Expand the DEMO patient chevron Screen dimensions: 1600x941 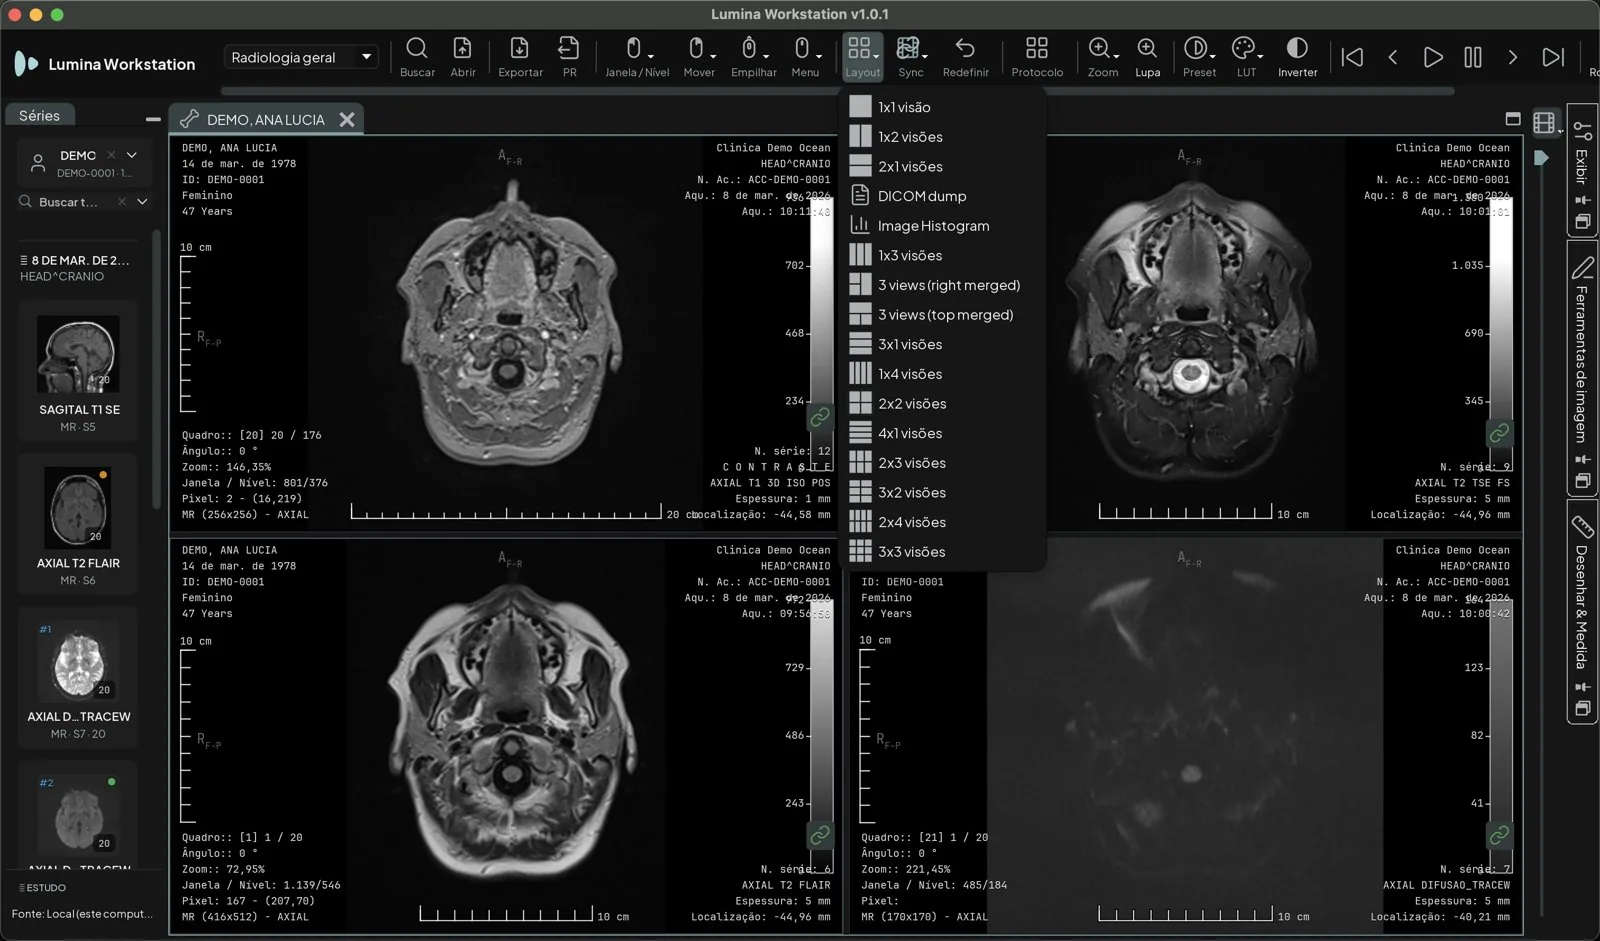132,155
